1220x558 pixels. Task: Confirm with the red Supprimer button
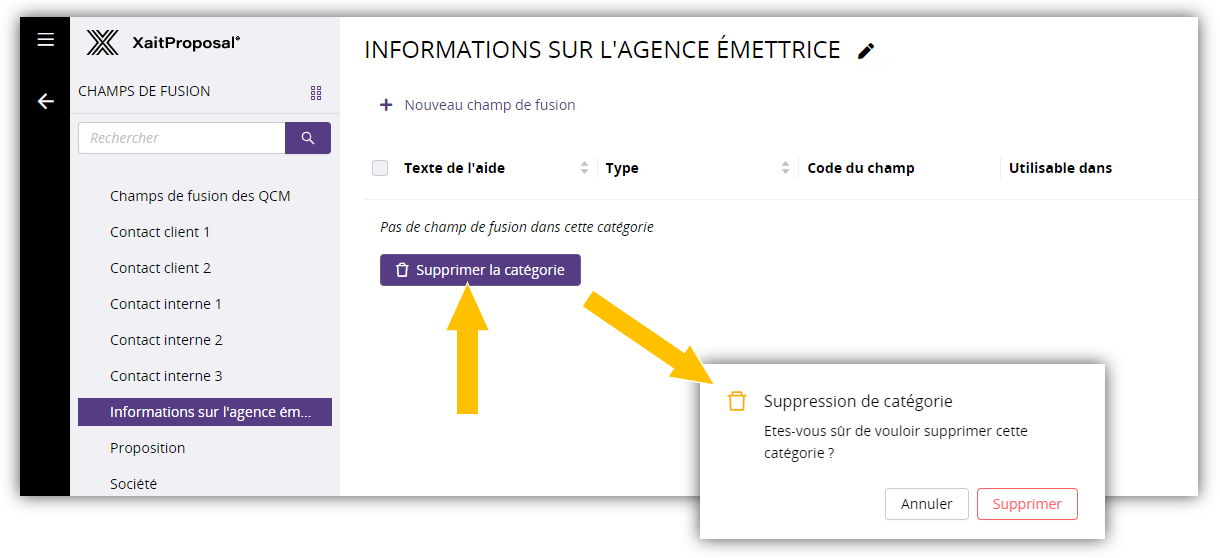click(x=1027, y=504)
